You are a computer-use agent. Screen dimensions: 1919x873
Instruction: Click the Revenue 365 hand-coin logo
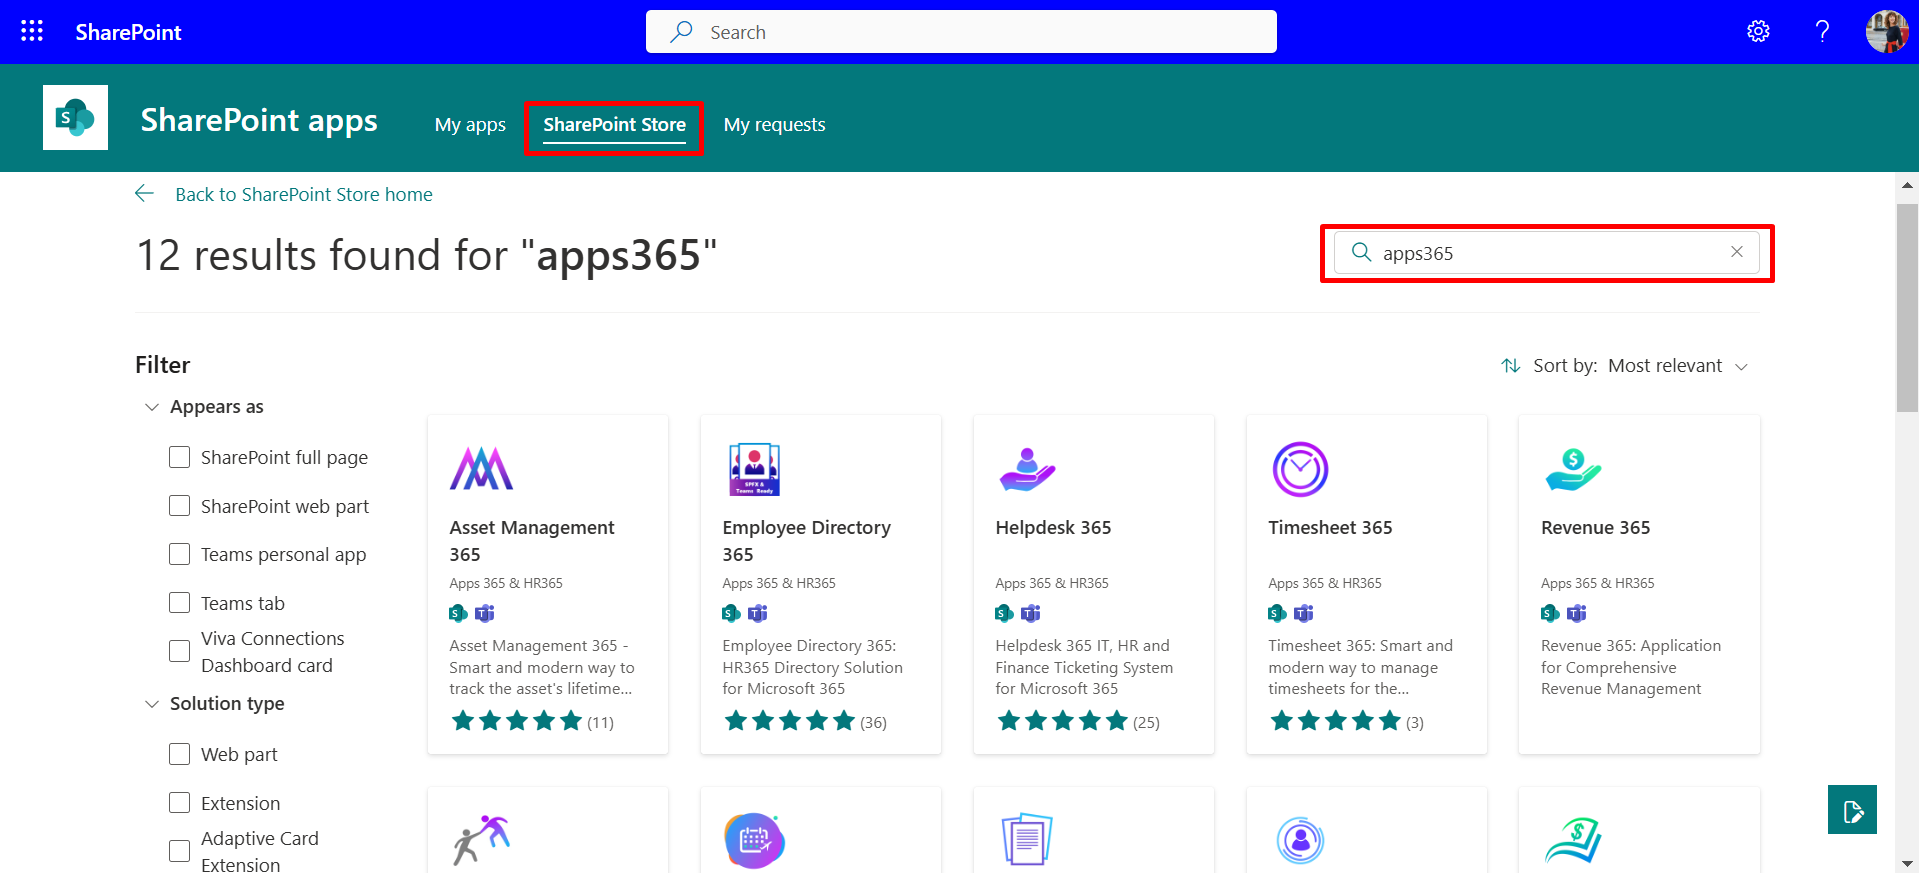pos(1573,469)
